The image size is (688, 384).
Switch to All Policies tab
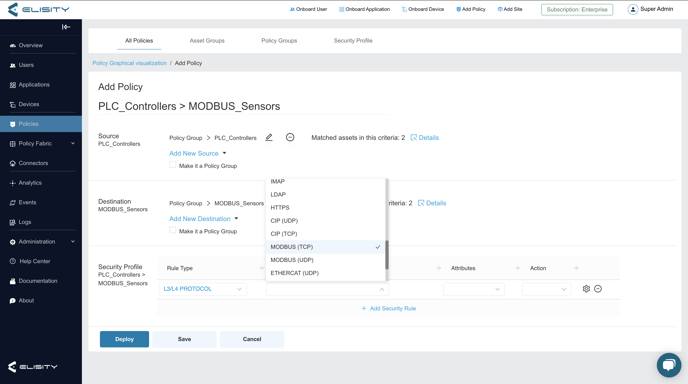[139, 41]
